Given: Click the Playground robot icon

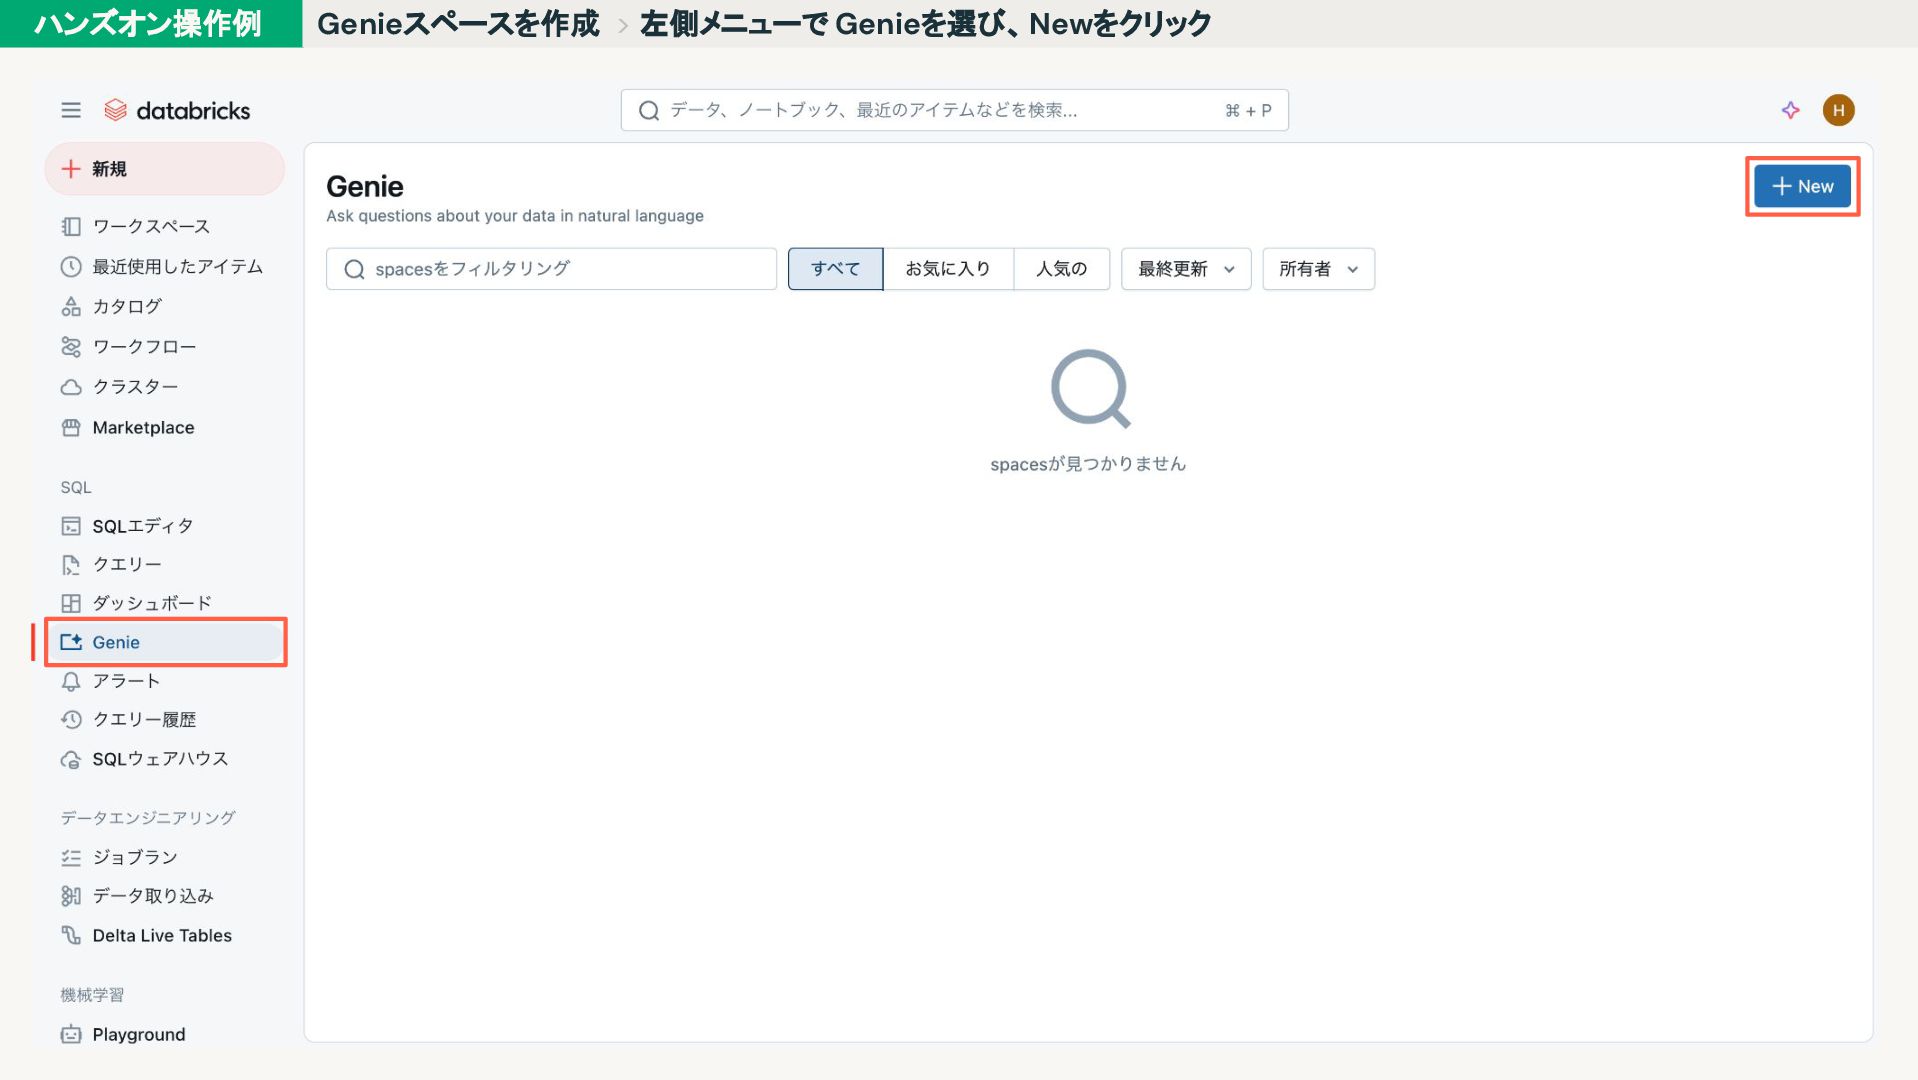Looking at the screenshot, I should click(71, 1035).
